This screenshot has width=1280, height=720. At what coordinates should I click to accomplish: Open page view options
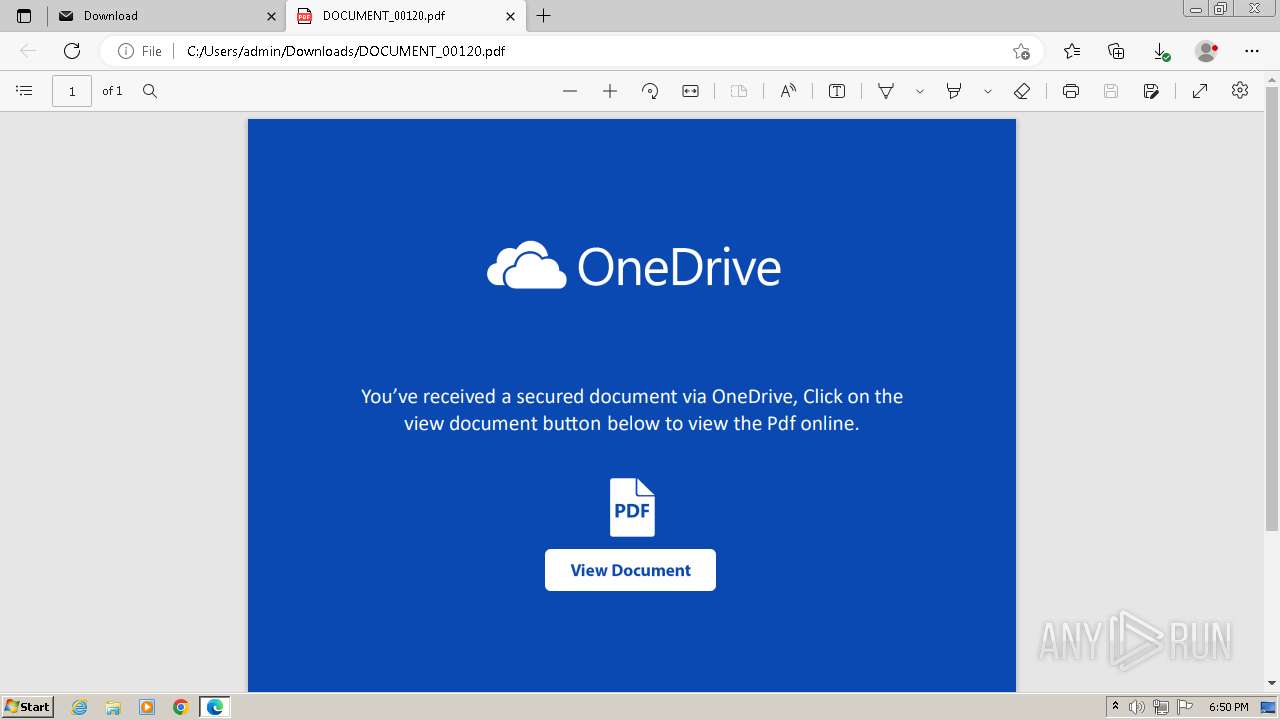pyautogui.click(x=739, y=91)
